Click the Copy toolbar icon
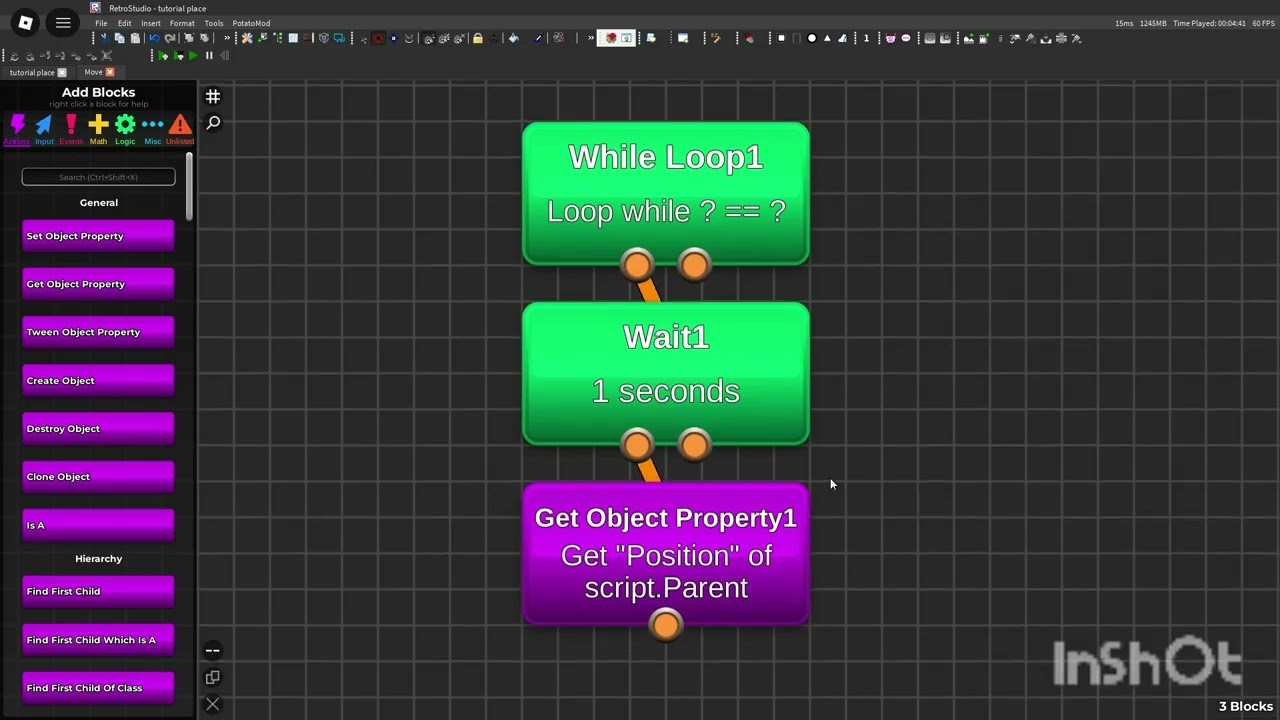Screen dimensions: 1280x720 (119, 38)
